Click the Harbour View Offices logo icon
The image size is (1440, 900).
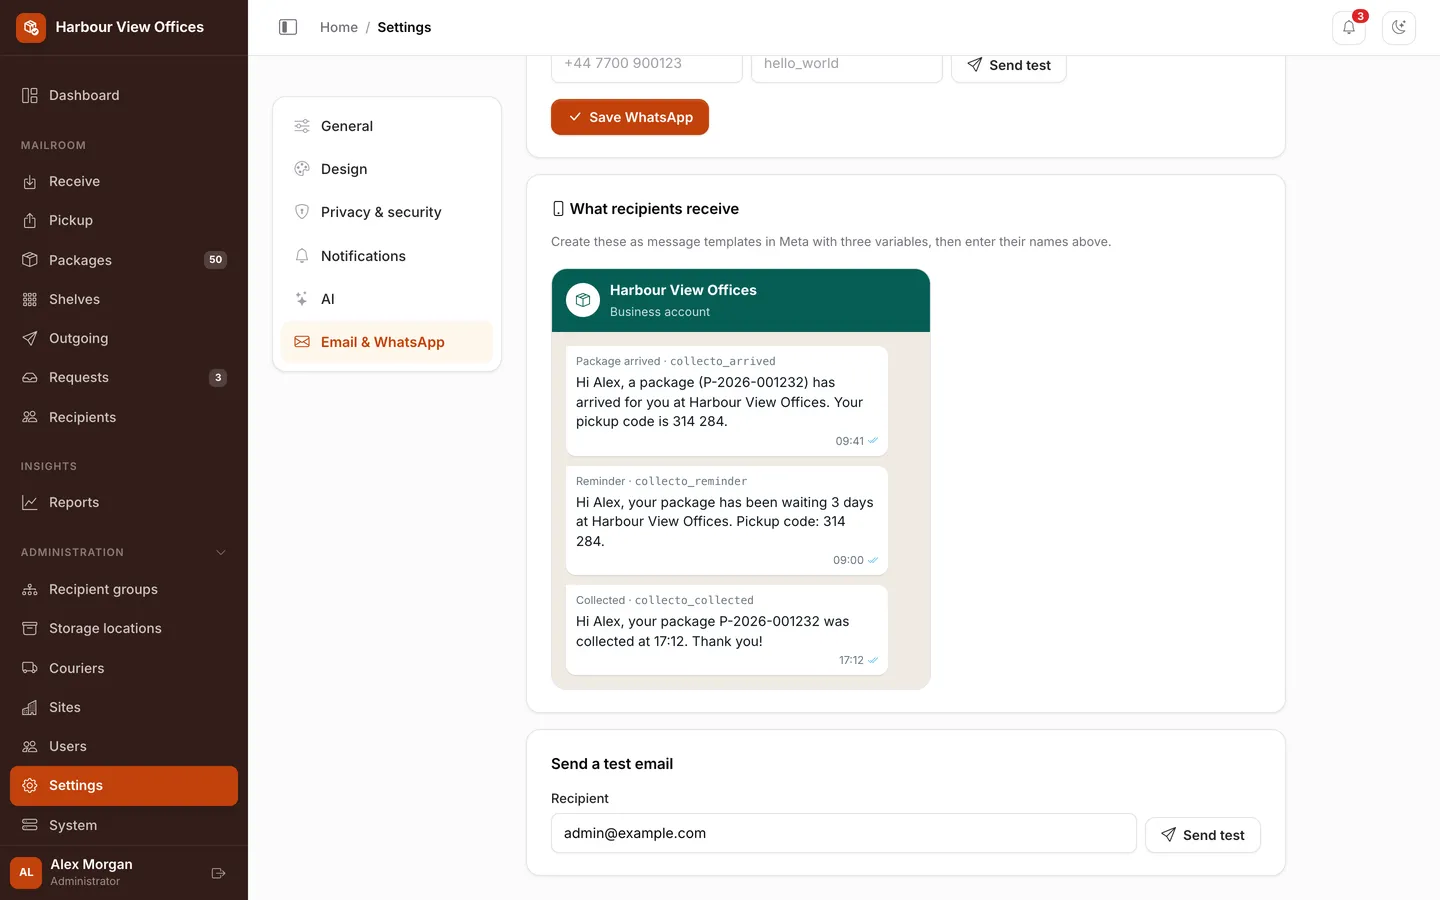(31, 27)
